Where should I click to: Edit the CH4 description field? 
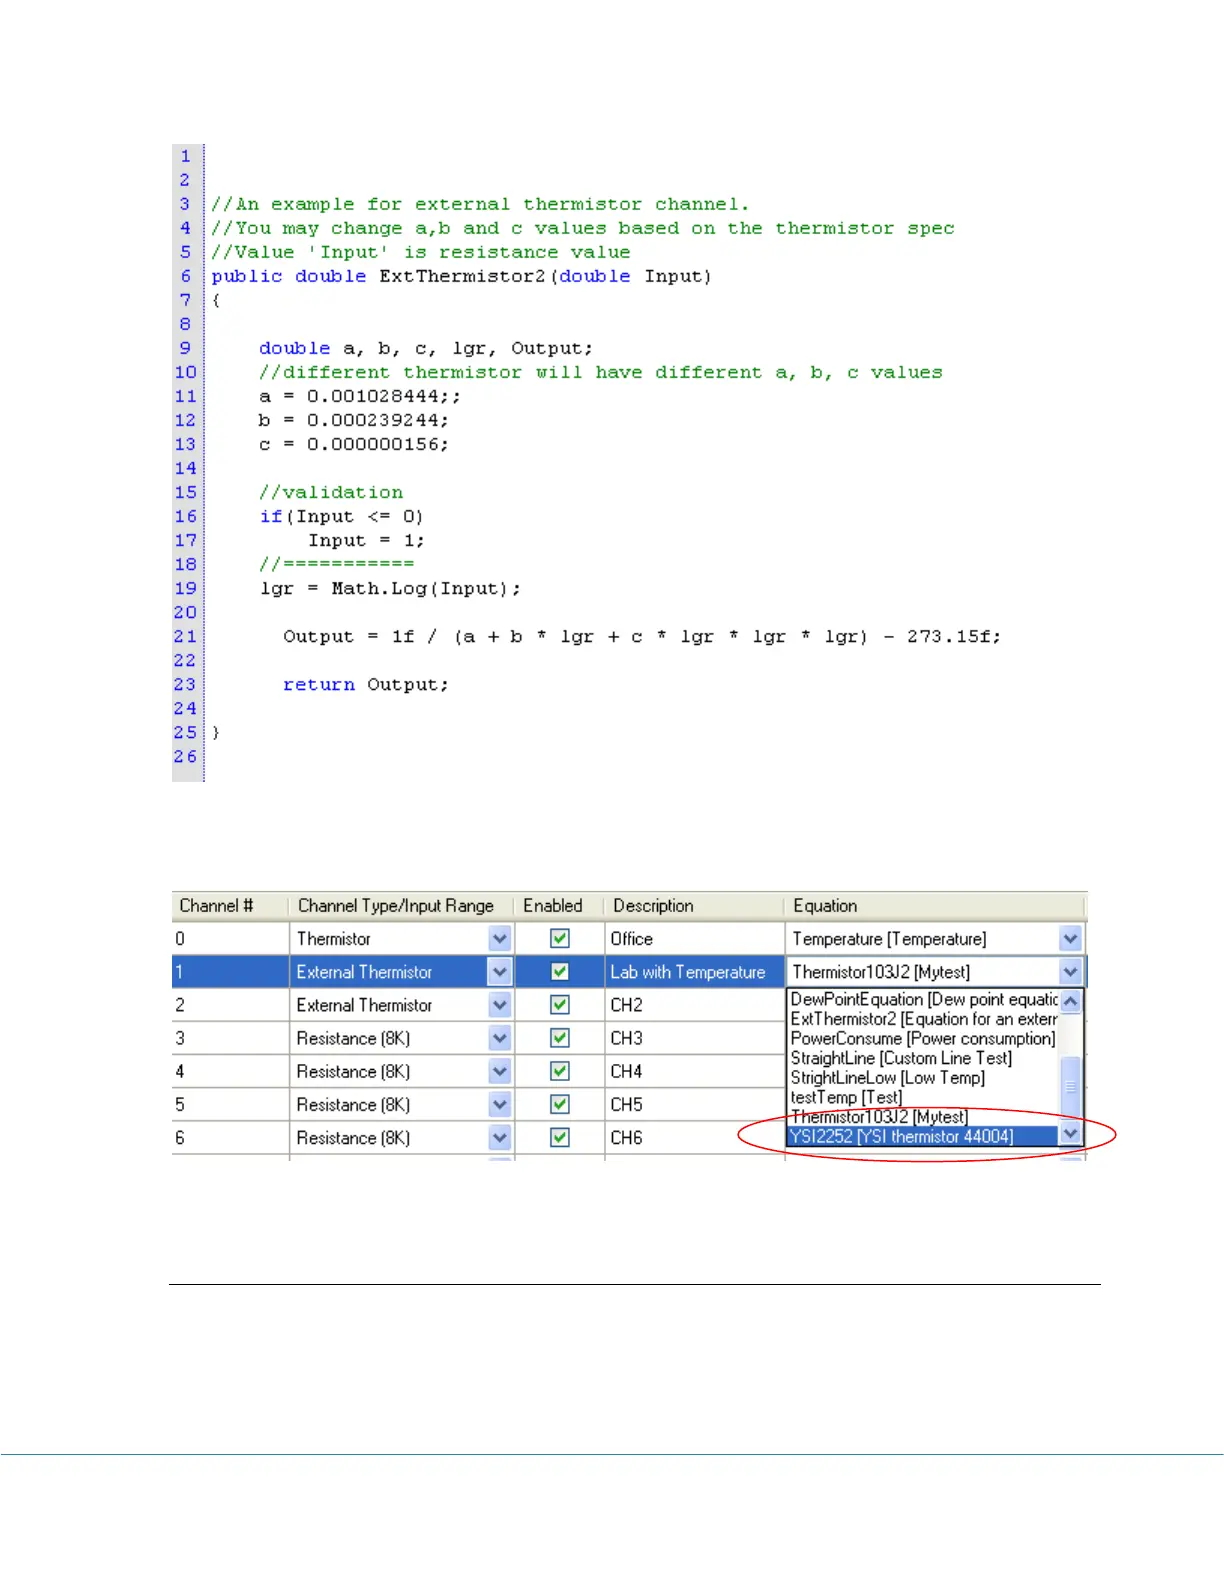click(x=692, y=1071)
